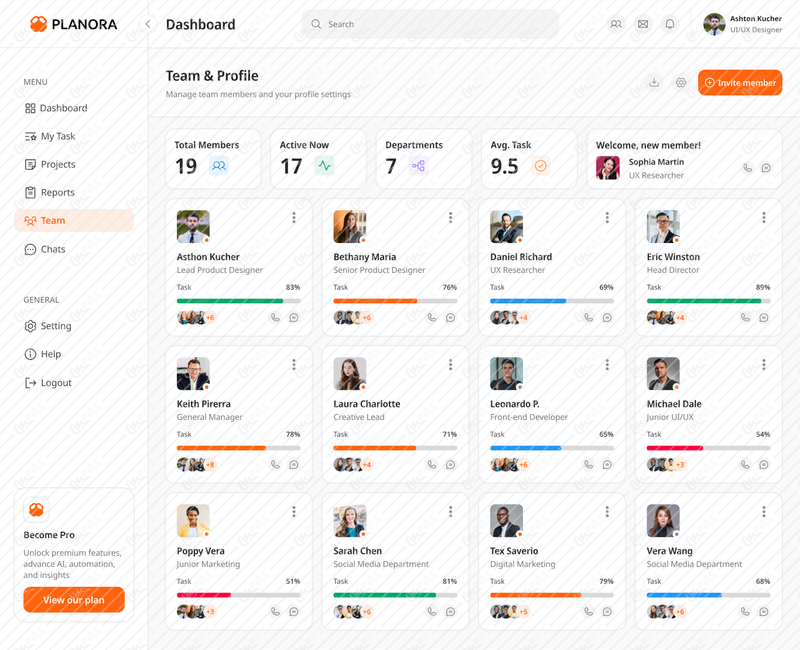Open the notifications bell
The image size is (800, 650).
tap(670, 24)
